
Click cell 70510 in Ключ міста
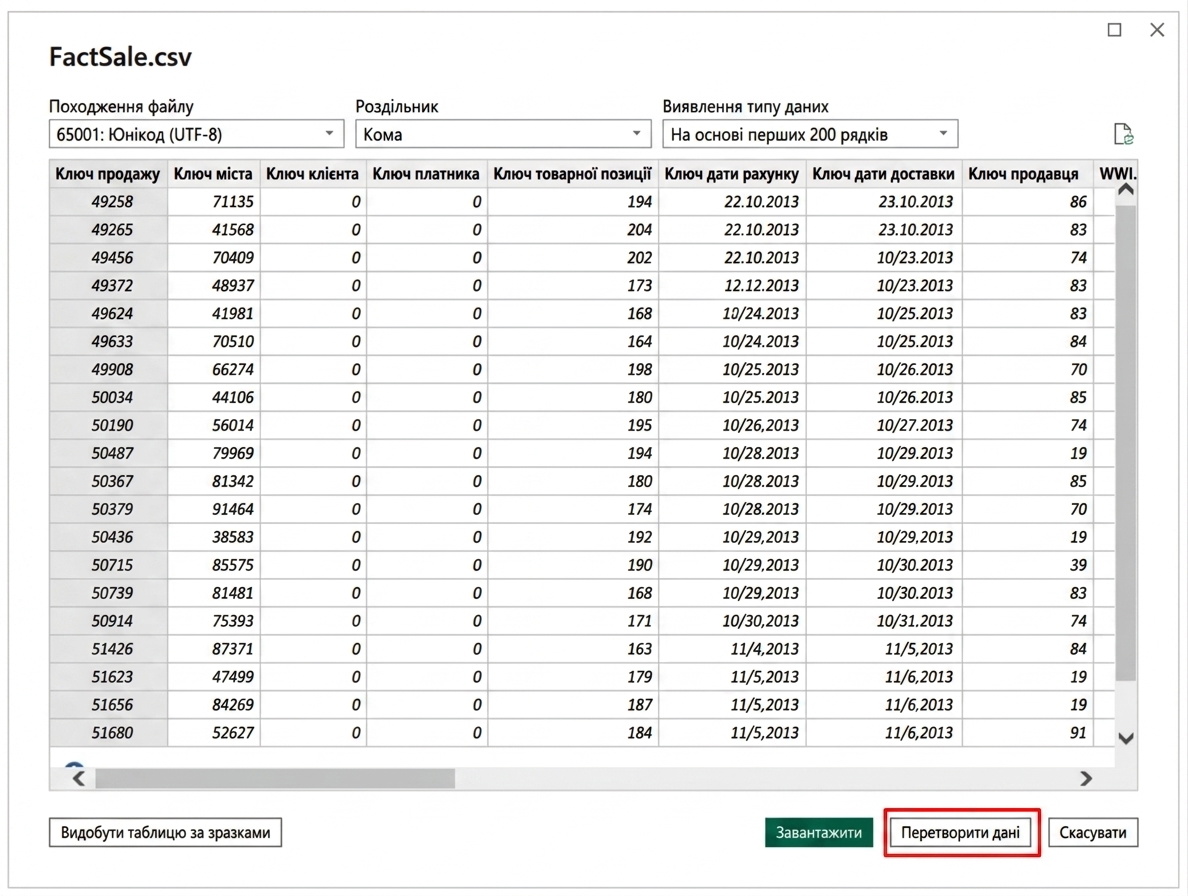[213, 342]
